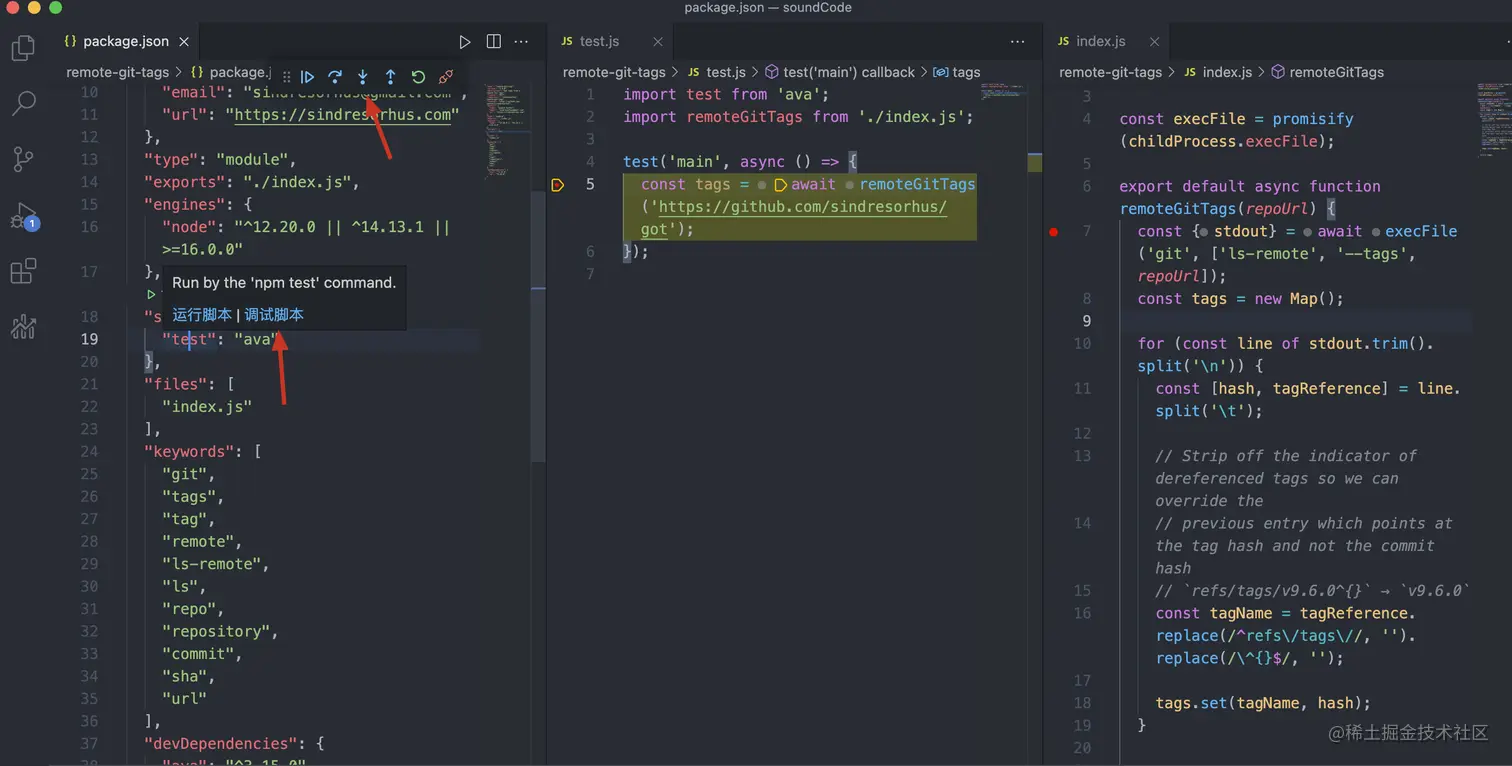Click the Split Editor icon in package.json group

pyautogui.click(x=493, y=41)
